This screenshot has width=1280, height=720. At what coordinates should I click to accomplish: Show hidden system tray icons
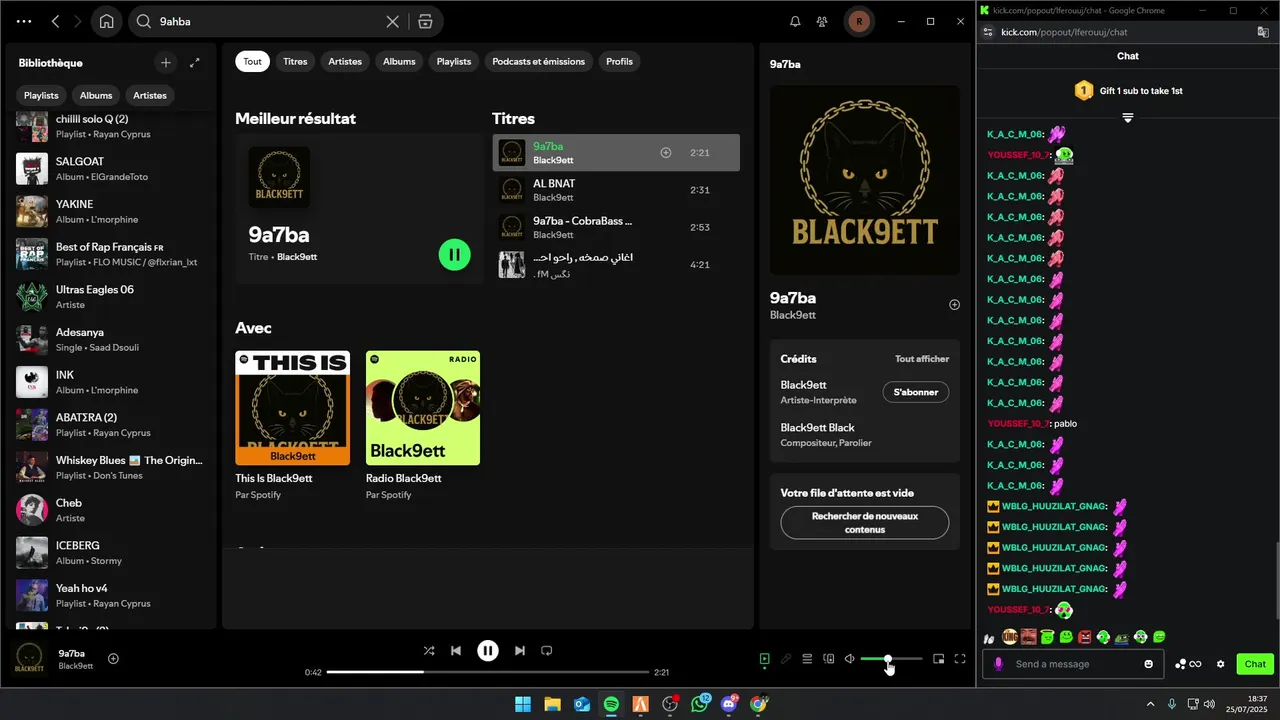[x=1150, y=705]
